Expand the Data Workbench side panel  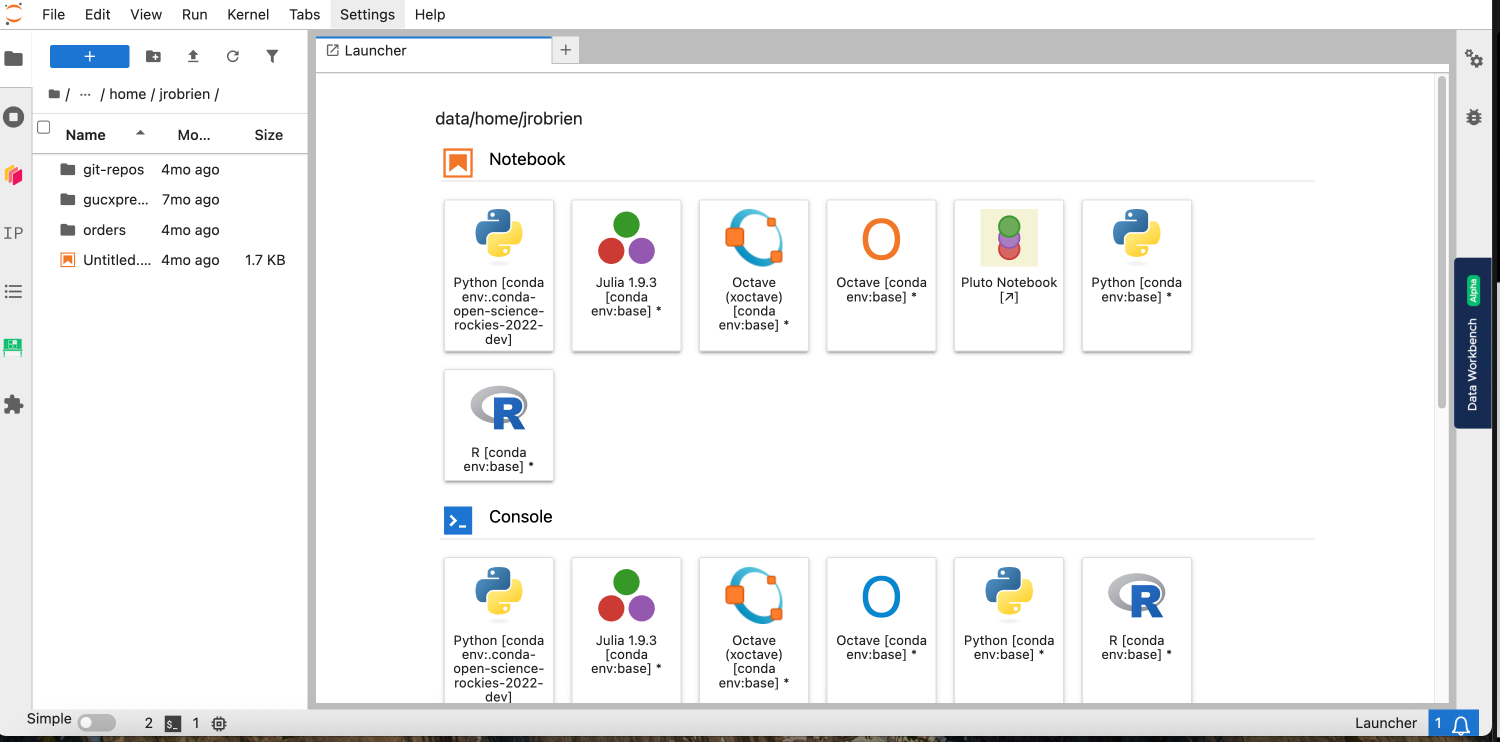click(x=1472, y=345)
